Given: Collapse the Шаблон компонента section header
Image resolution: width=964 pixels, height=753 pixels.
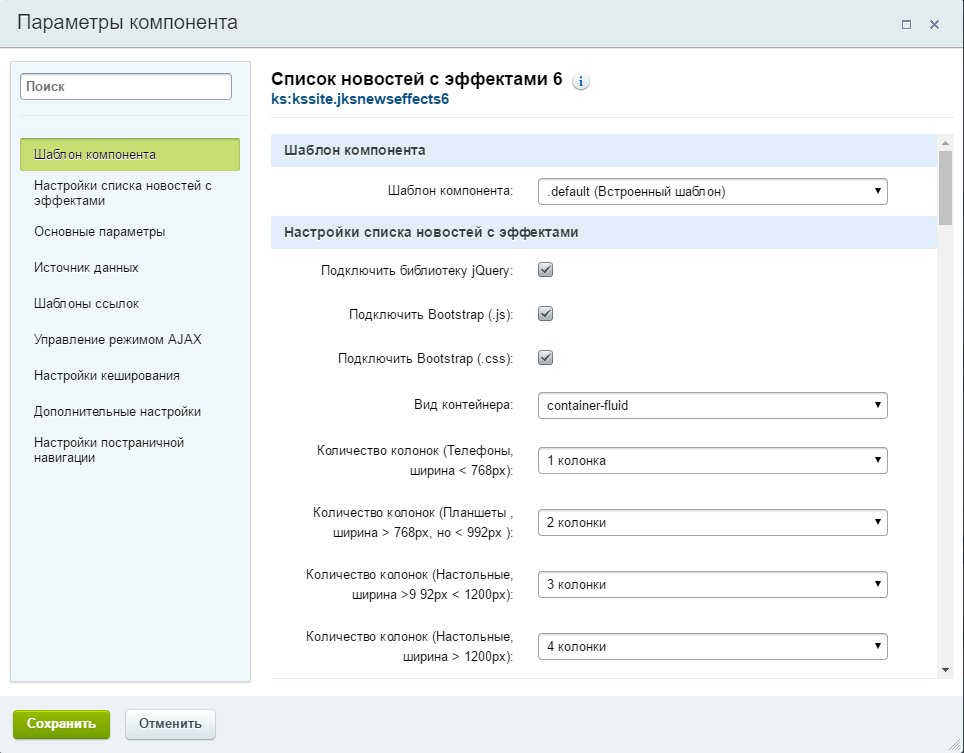Looking at the screenshot, I should 604,151.
